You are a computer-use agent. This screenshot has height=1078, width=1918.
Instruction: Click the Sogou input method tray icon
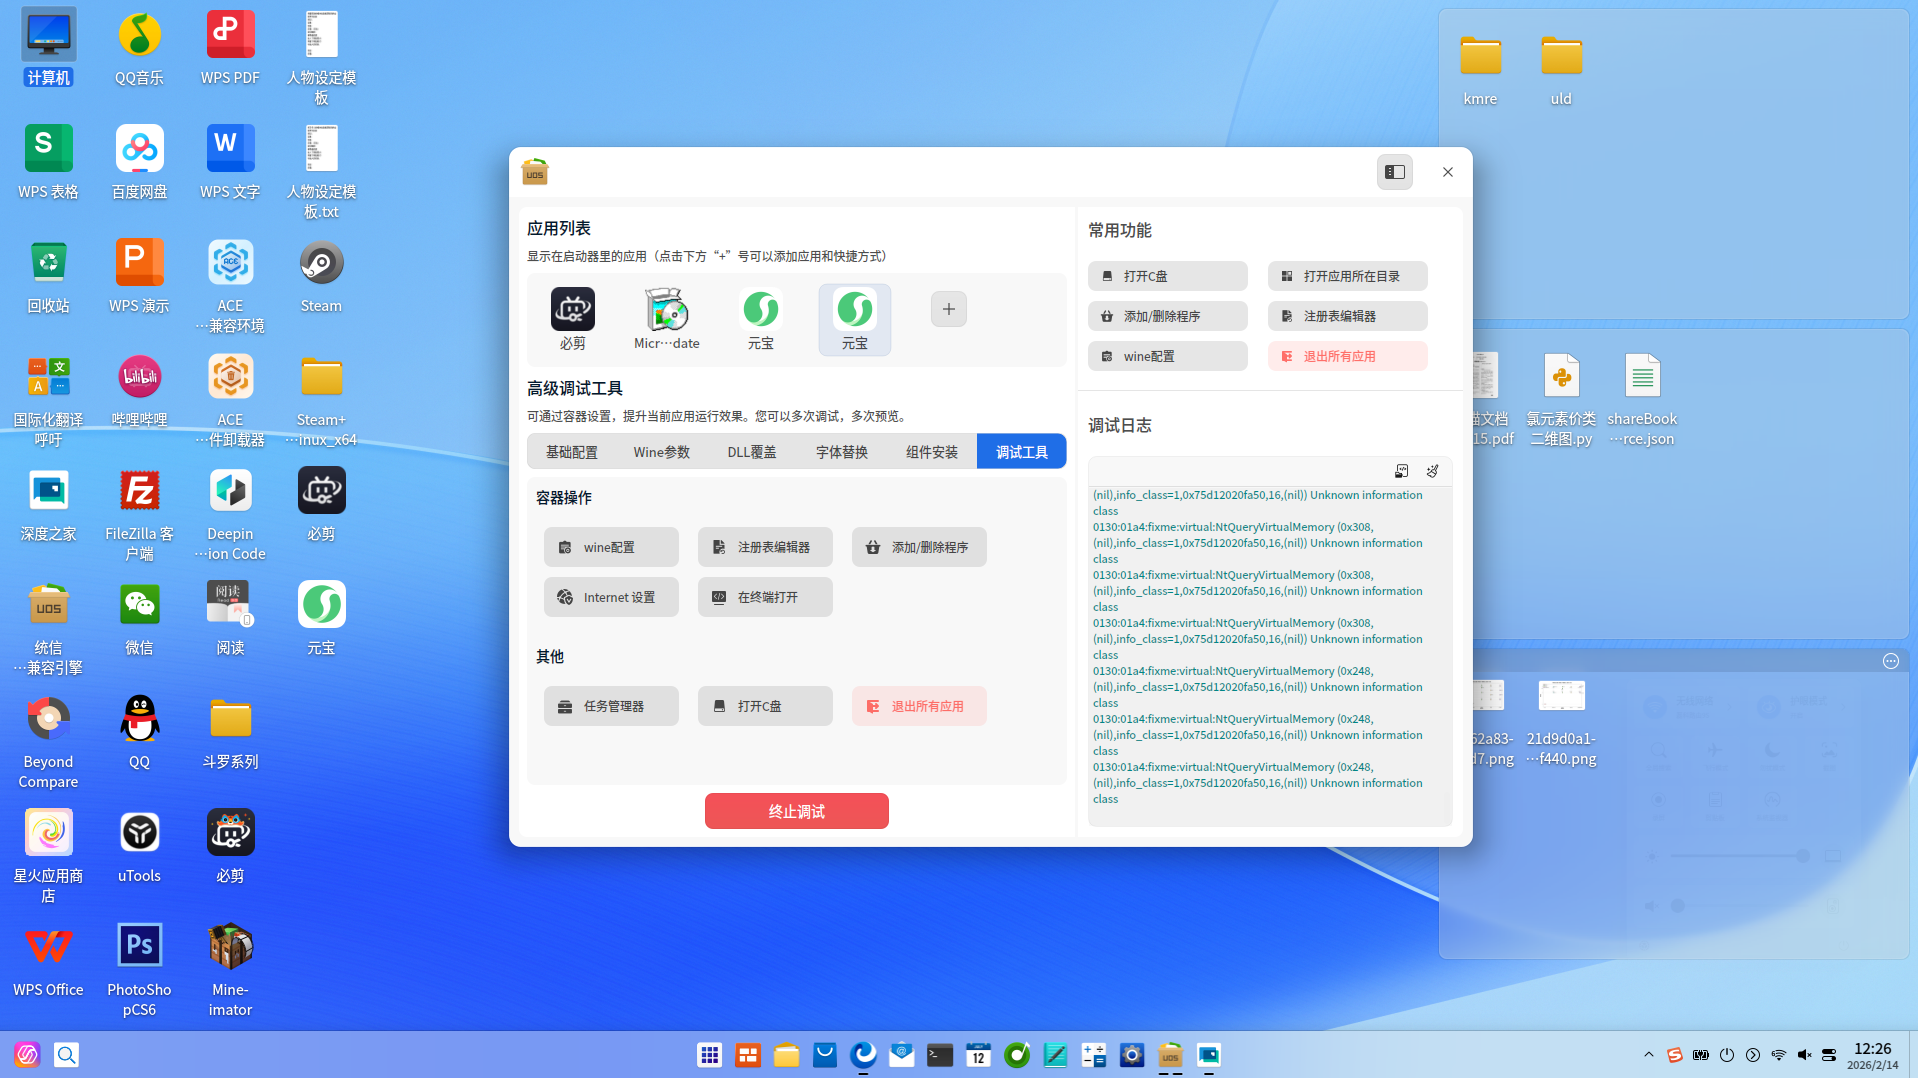click(x=1675, y=1055)
